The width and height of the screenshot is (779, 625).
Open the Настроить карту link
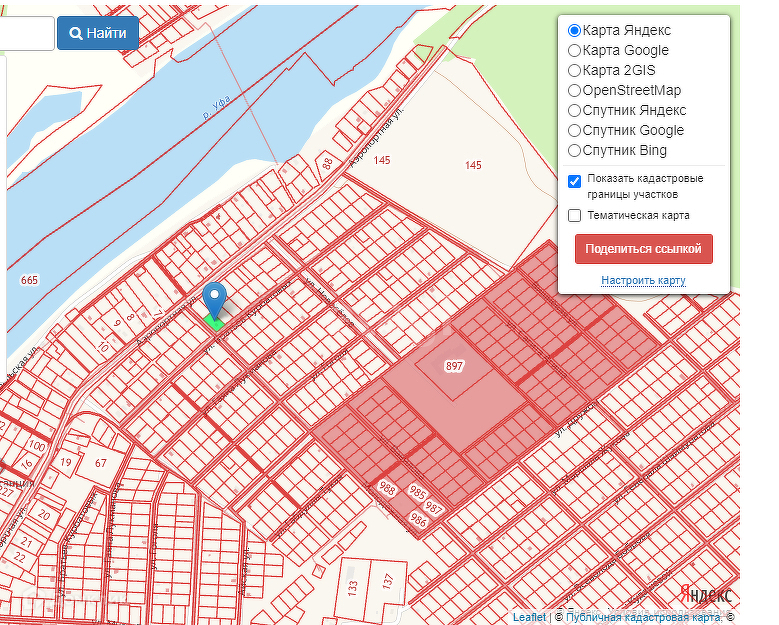643,280
